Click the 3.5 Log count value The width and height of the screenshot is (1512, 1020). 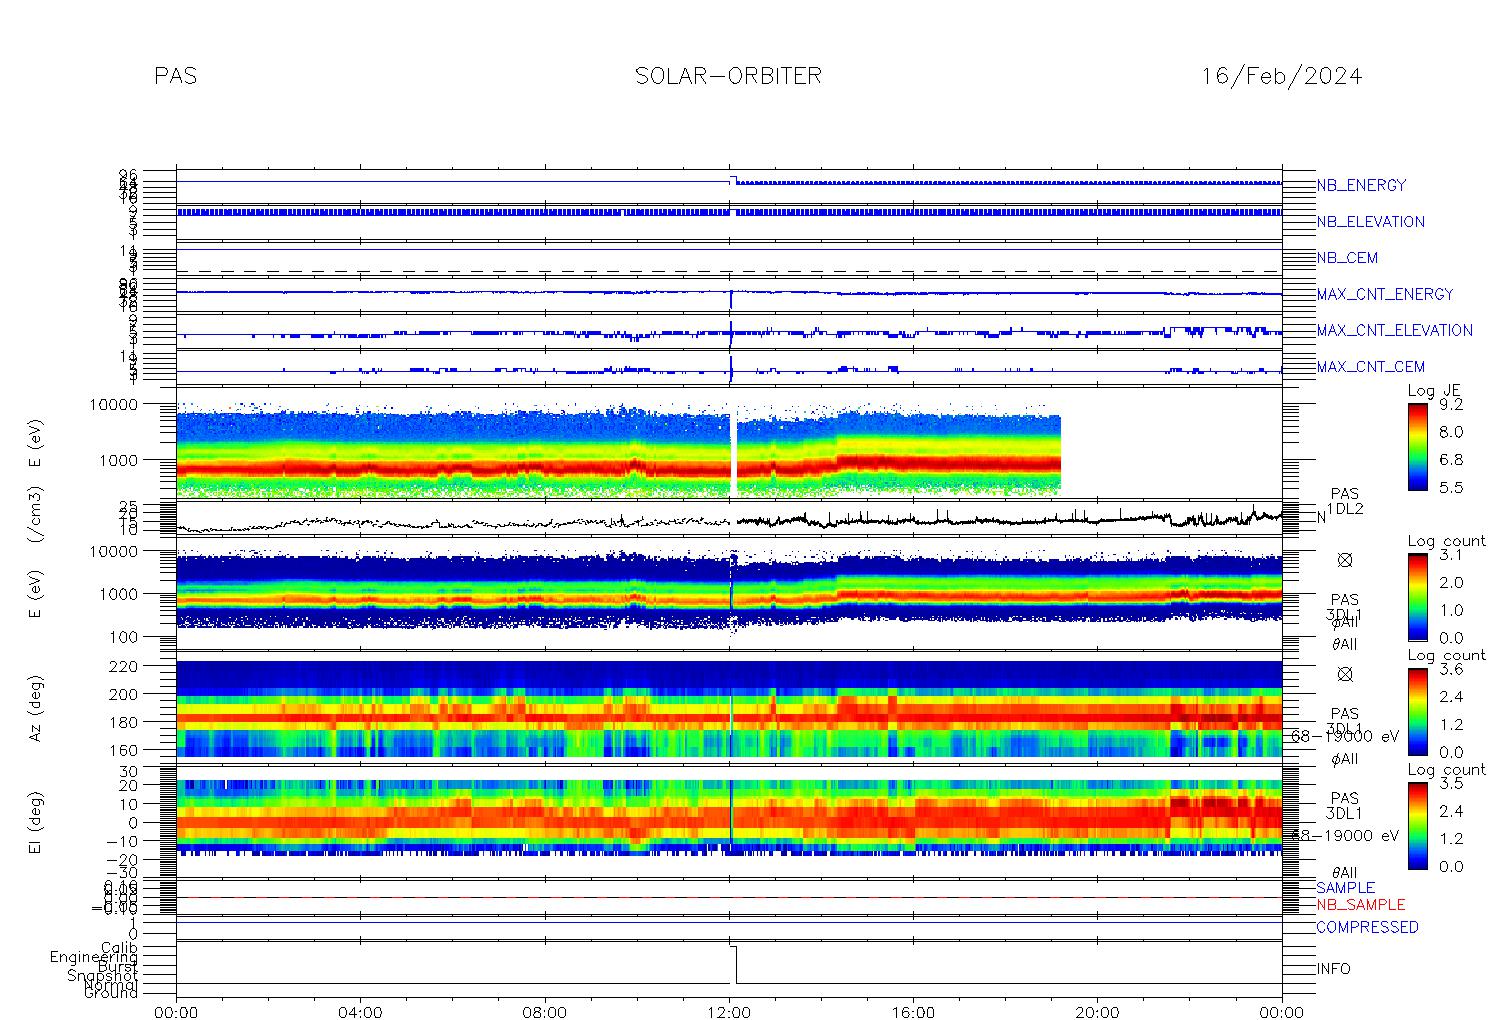point(1451,783)
